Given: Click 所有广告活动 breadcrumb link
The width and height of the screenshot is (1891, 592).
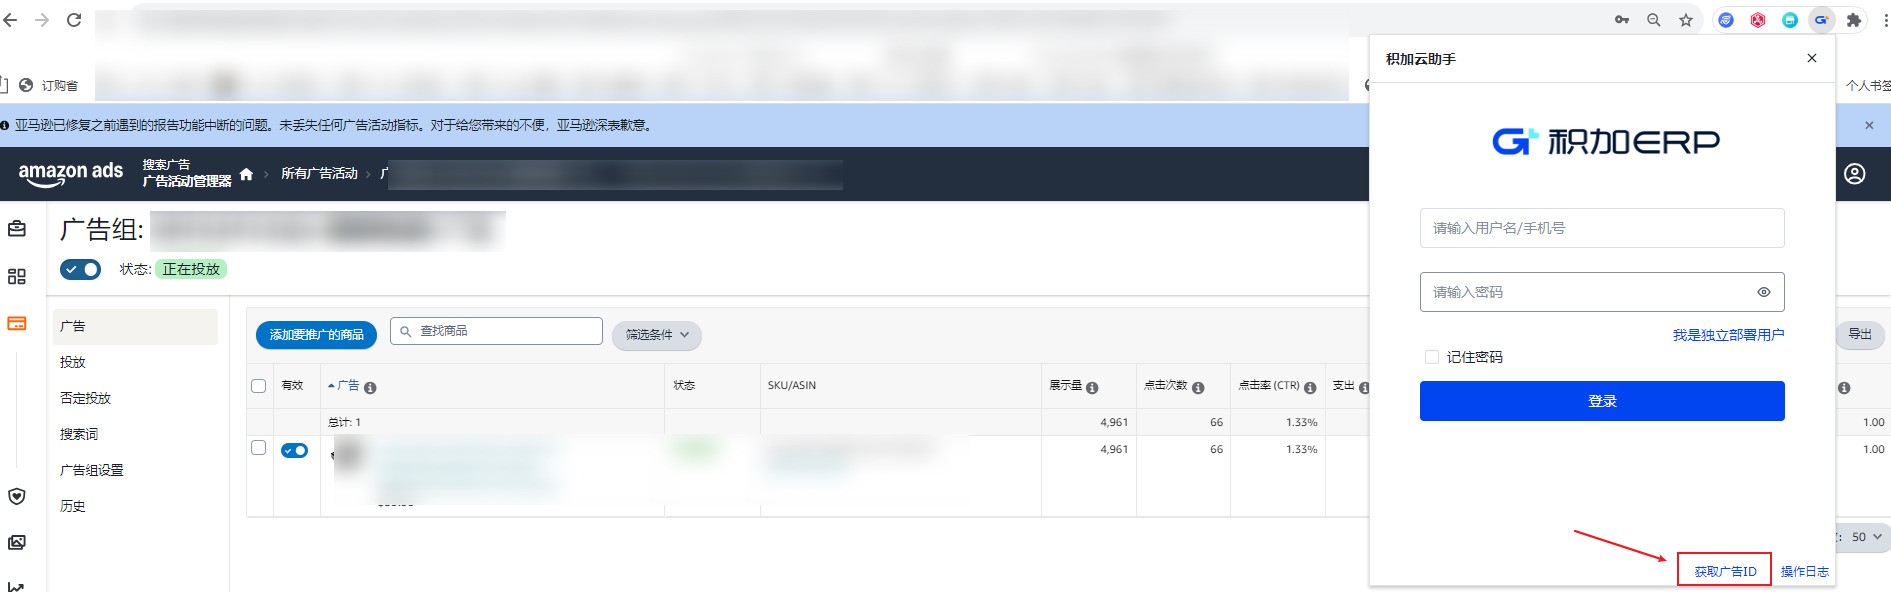Looking at the screenshot, I should (x=319, y=174).
